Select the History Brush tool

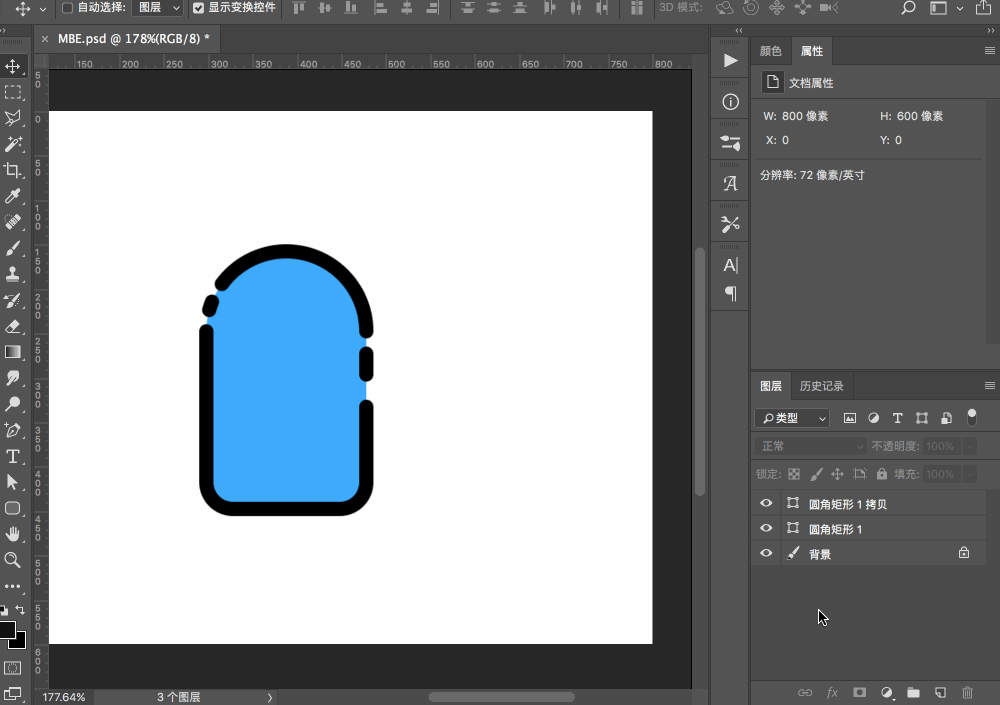tap(13, 300)
